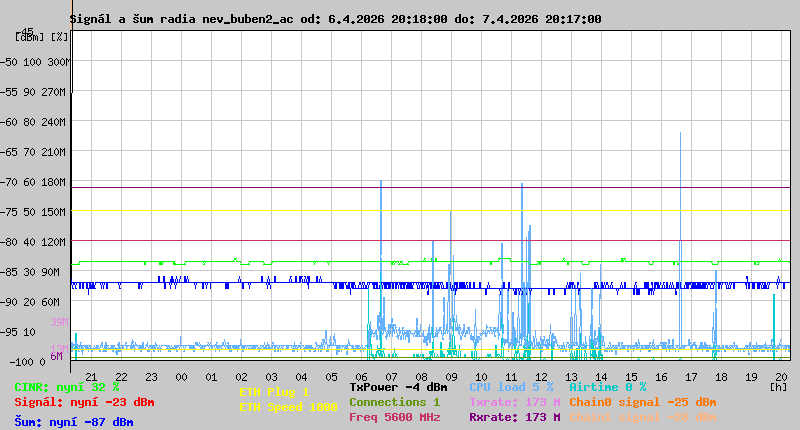Click the '13' hour label on the x-axis
This screenshot has height=430, width=800.
[x=571, y=377]
